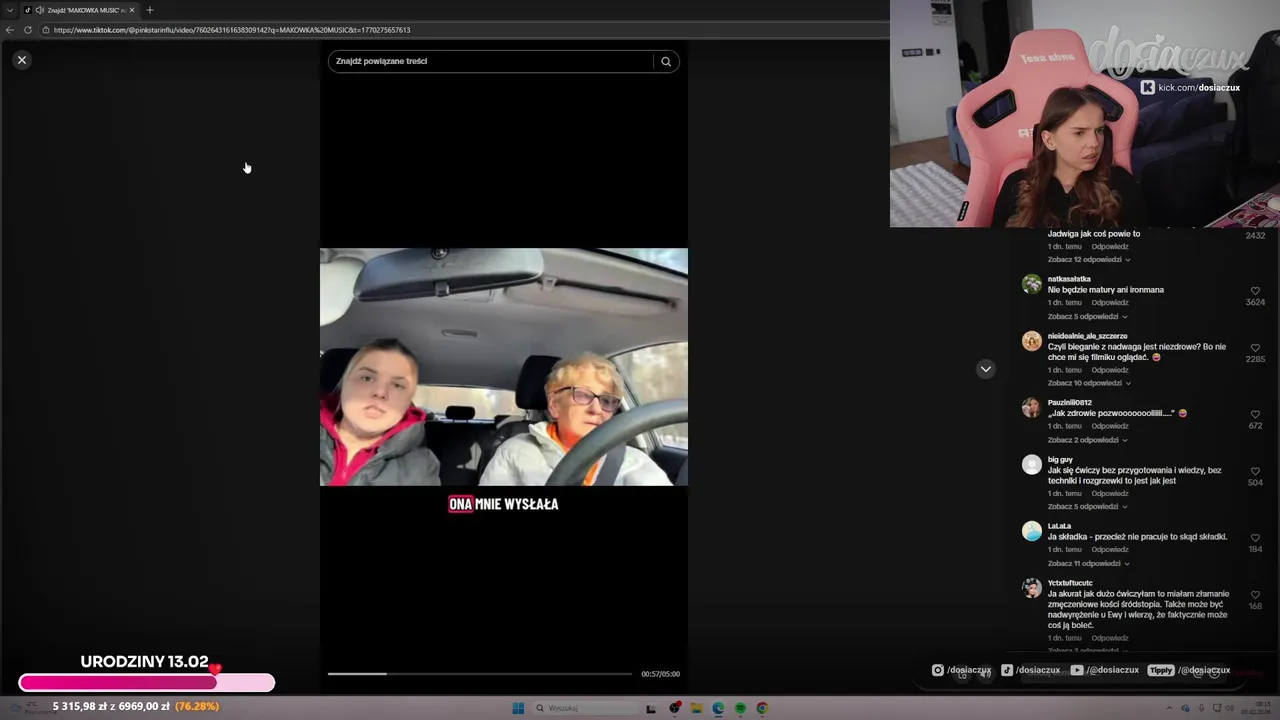Go to next video with down chevron
Image resolution: width=1280 pixels, height=720 pixels.
pos(985,369)
